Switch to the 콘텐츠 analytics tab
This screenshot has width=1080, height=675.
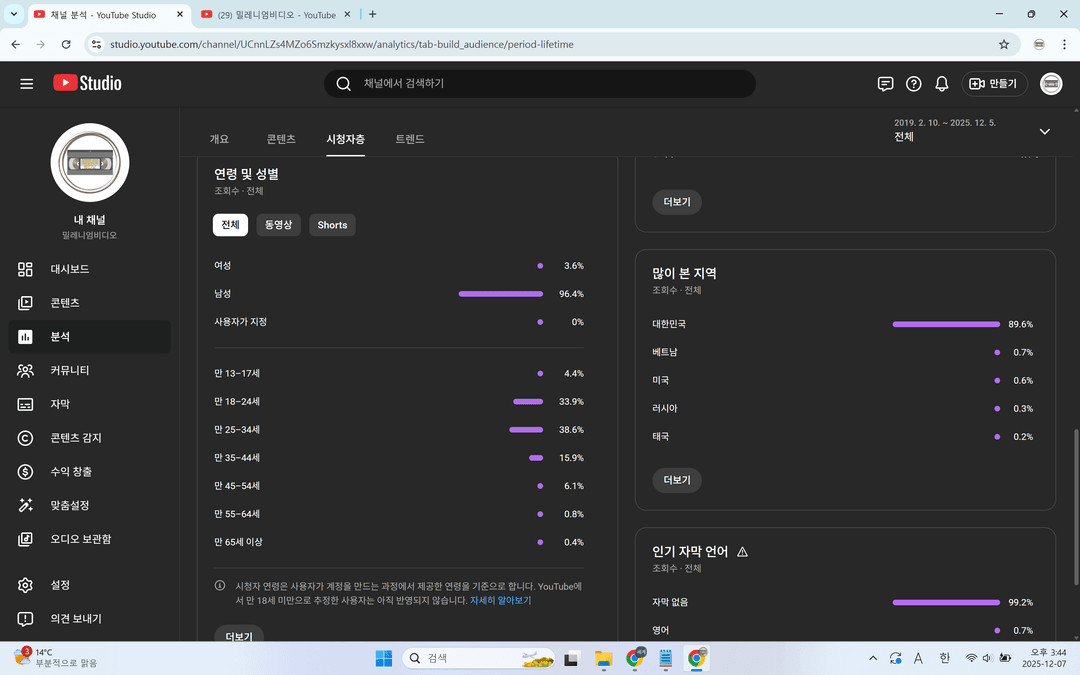pos(281,139)
